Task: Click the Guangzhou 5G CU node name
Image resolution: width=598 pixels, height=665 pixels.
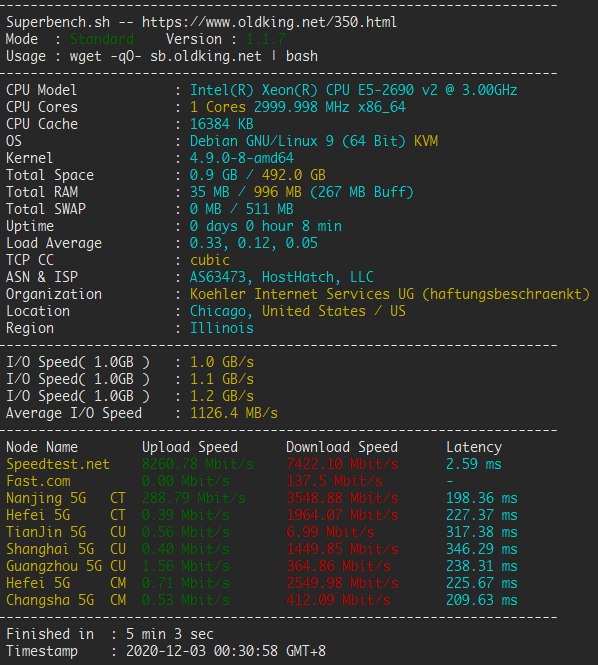Action: pos(66,566)
